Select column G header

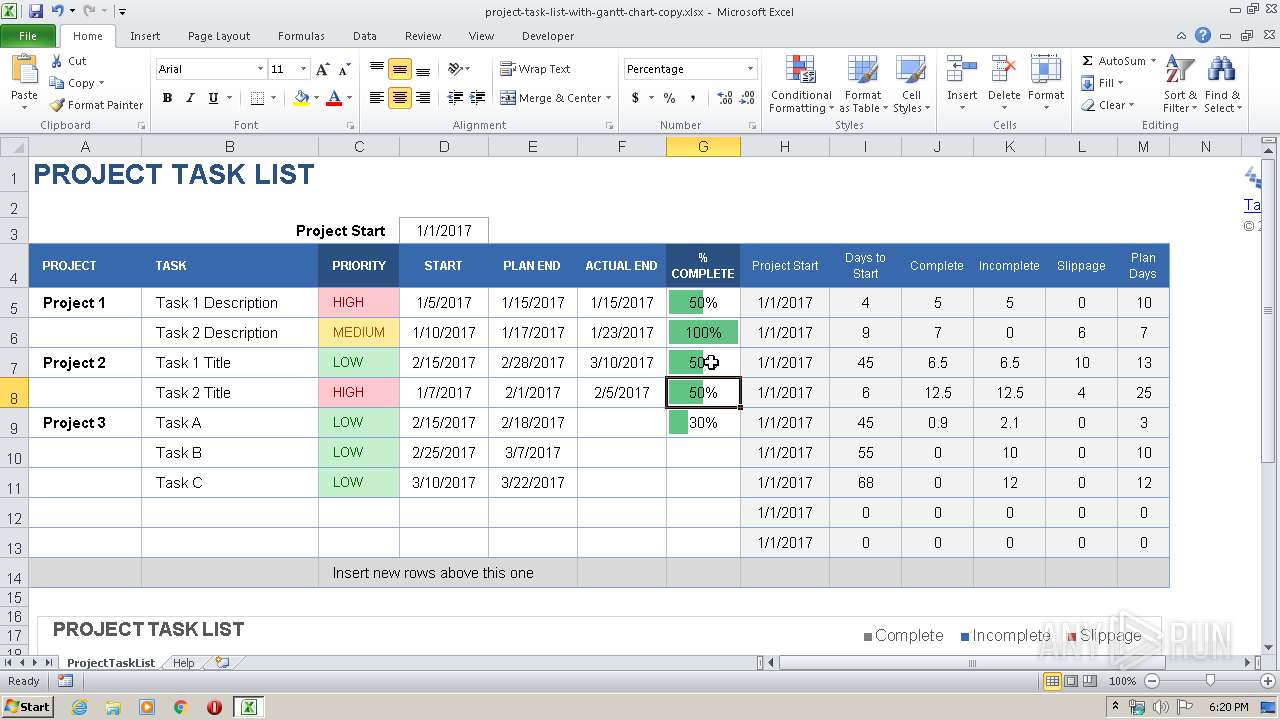coord(703,147)
